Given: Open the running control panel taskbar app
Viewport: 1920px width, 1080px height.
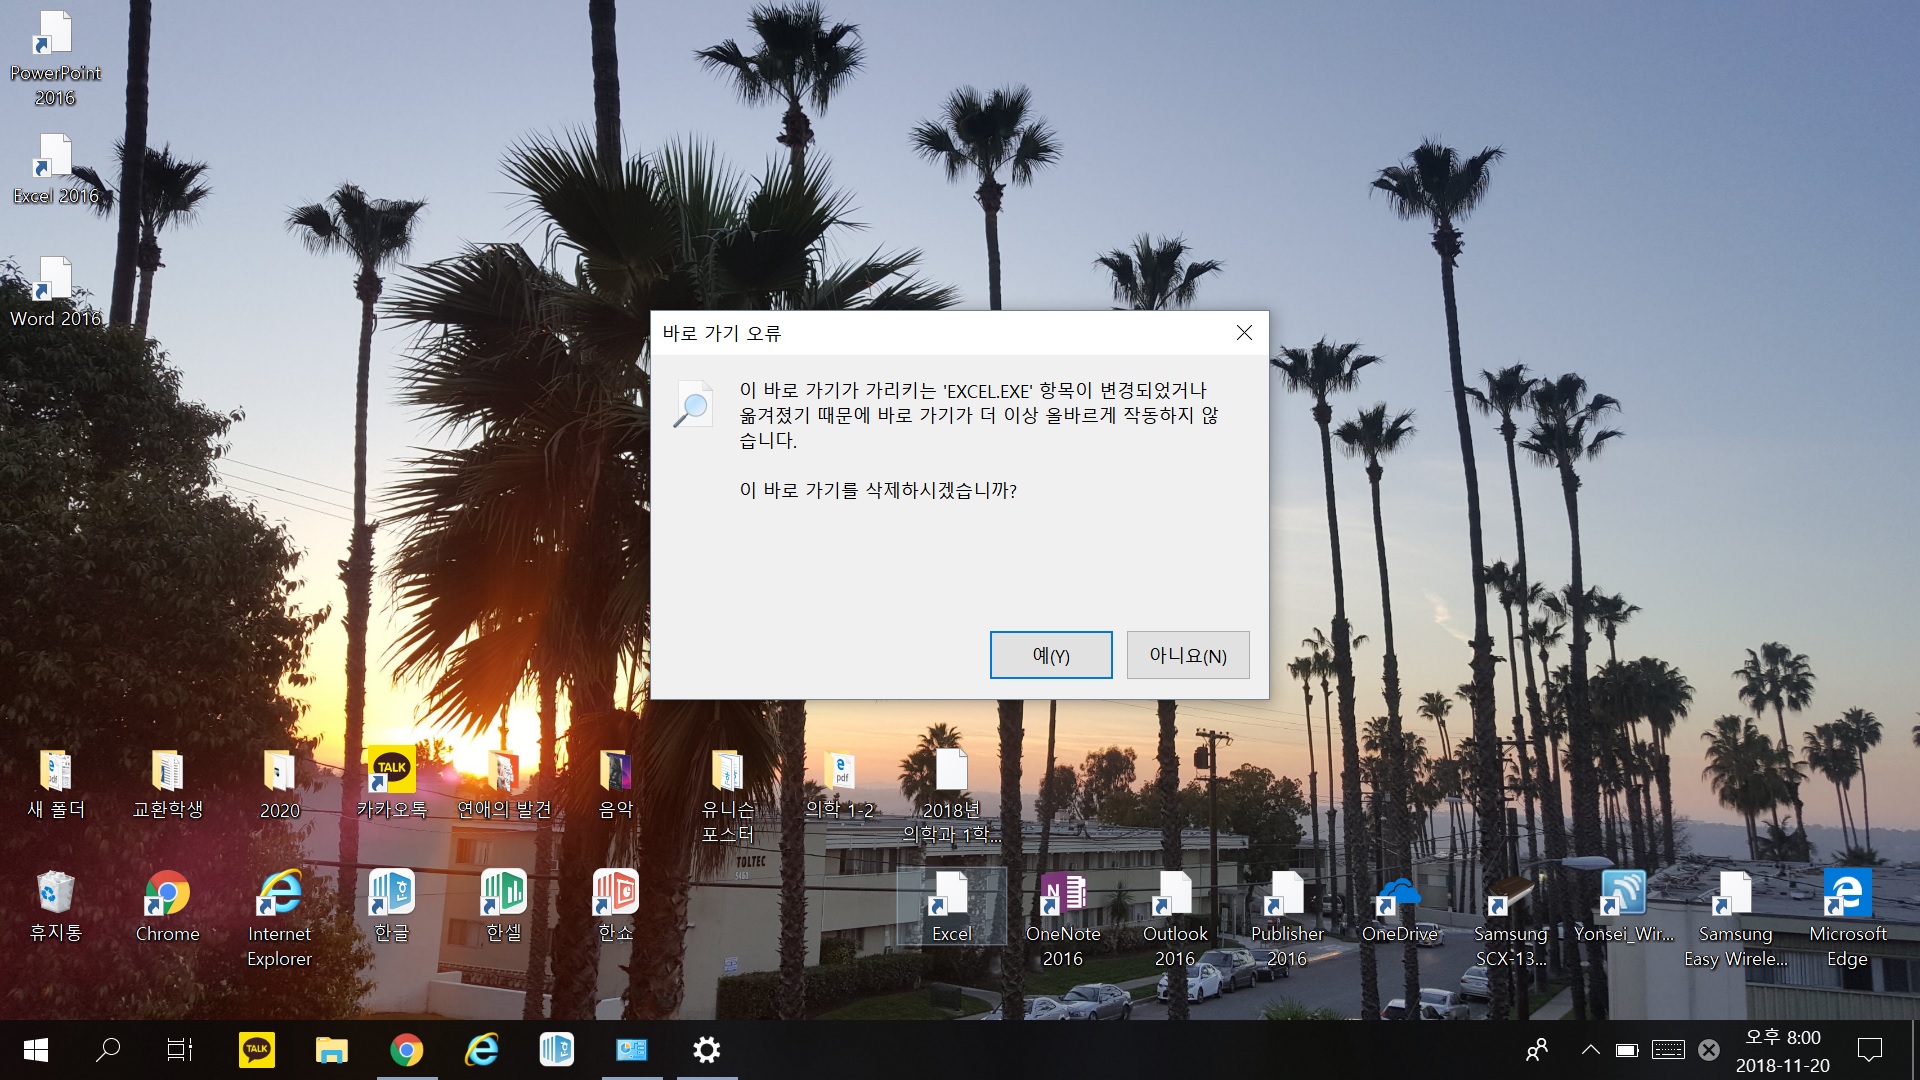Looking at the screenshot, I should [x=631, y=1050].
